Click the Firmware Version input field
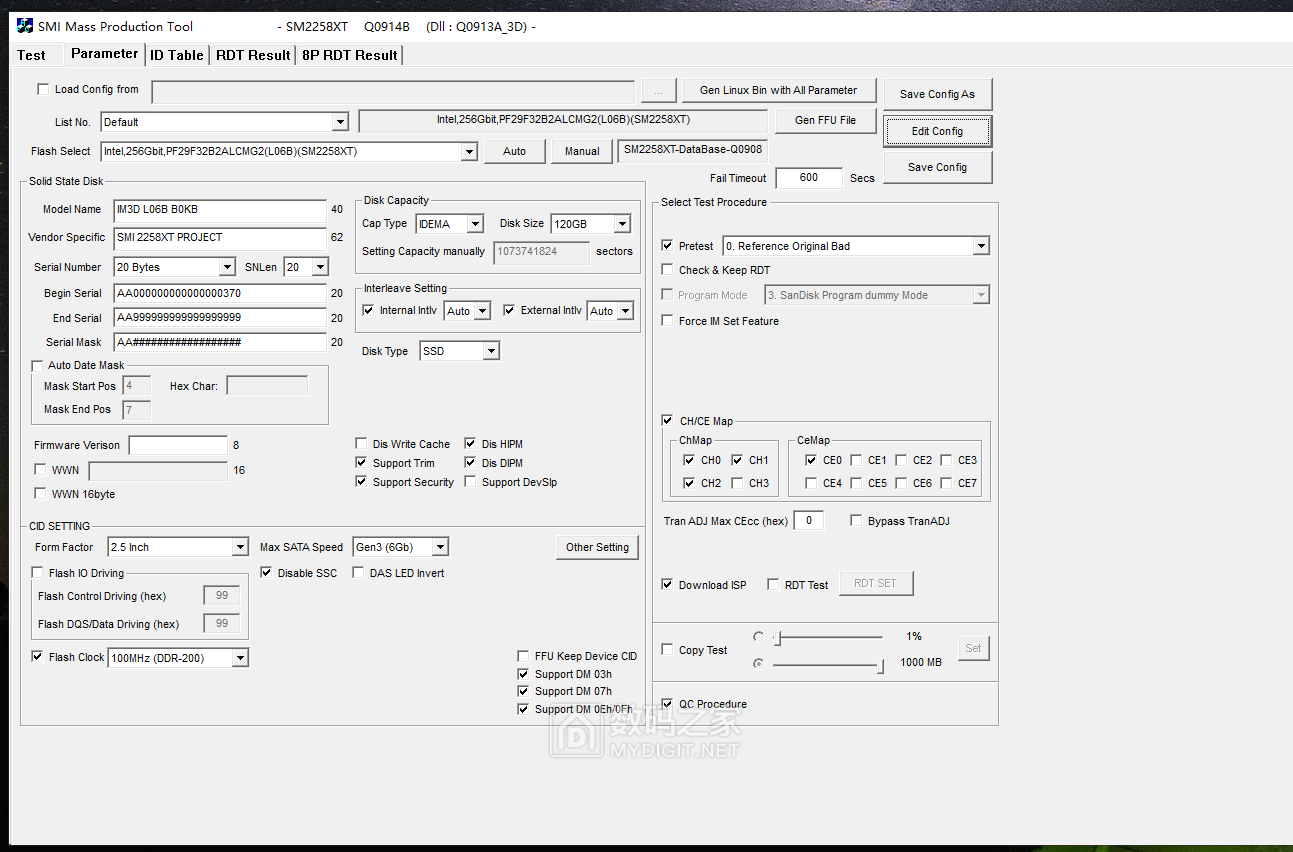This screenshot has height=852, width=1293. (178, 445)
